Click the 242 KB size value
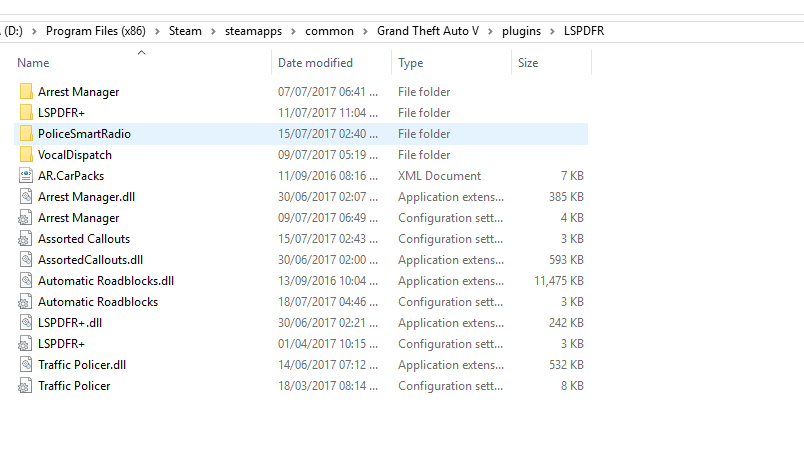Viewport: 804px width, 454px height. [x=567, y=323]
